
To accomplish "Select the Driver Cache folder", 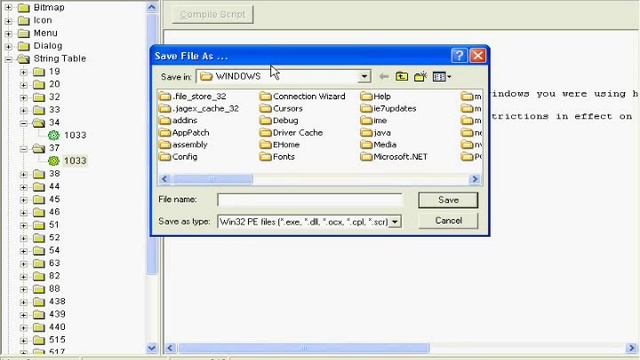I will click(291, 133).
